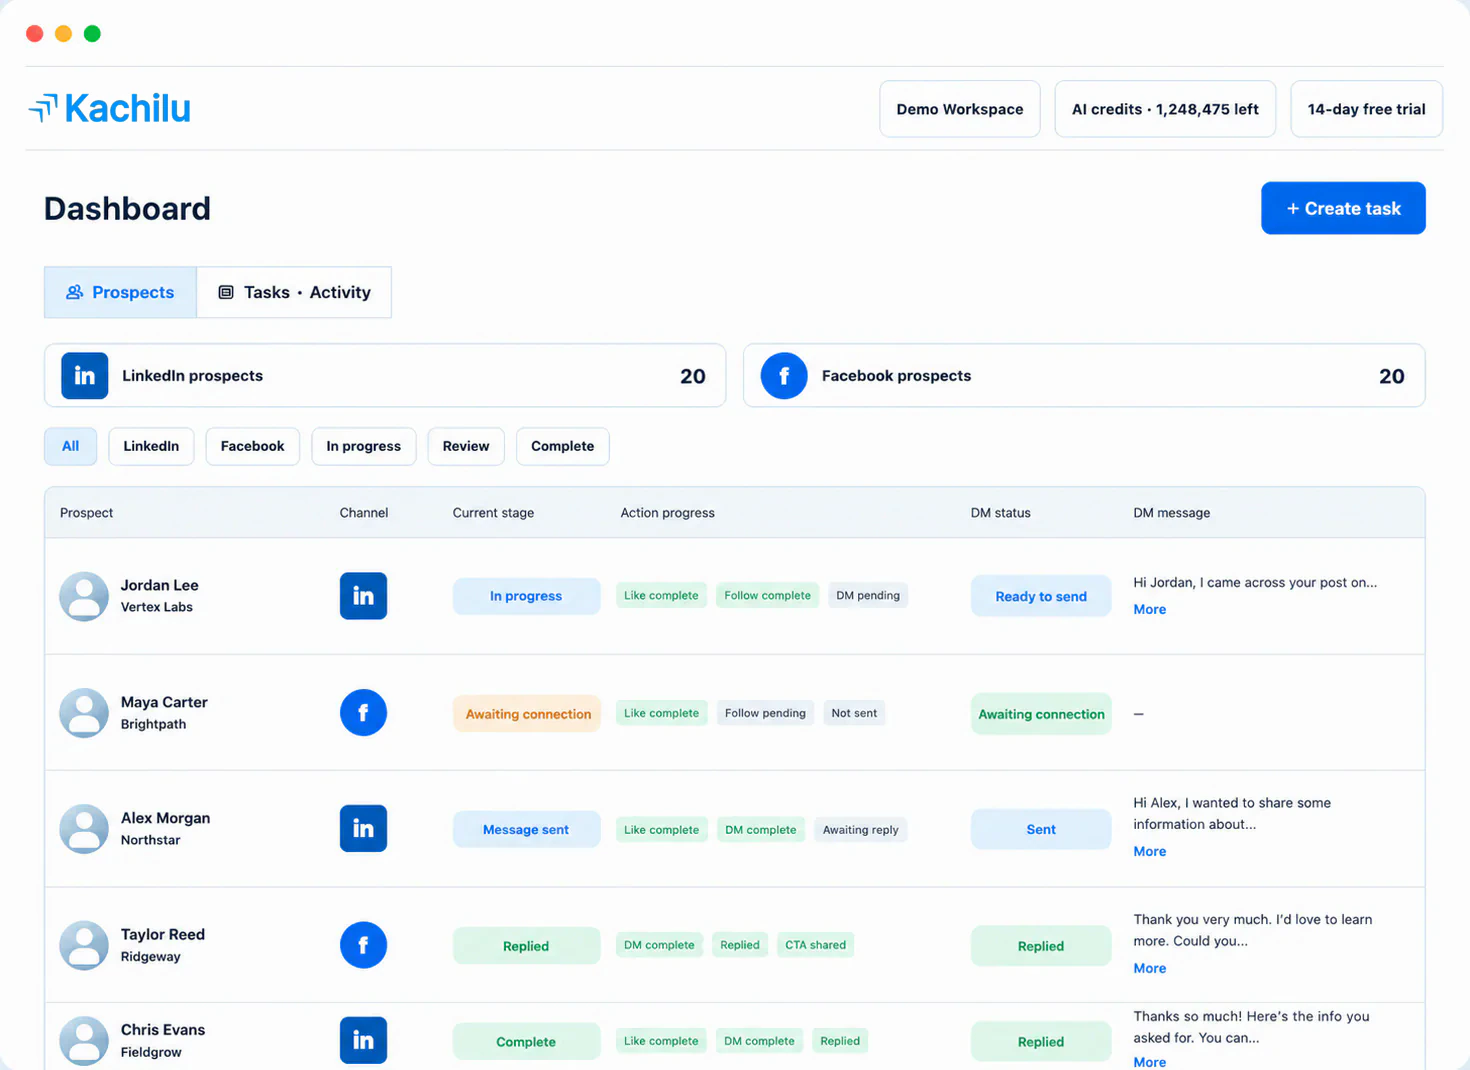Click the Ridgeway company name
1470x1070 pixels.
pos(150,957)
